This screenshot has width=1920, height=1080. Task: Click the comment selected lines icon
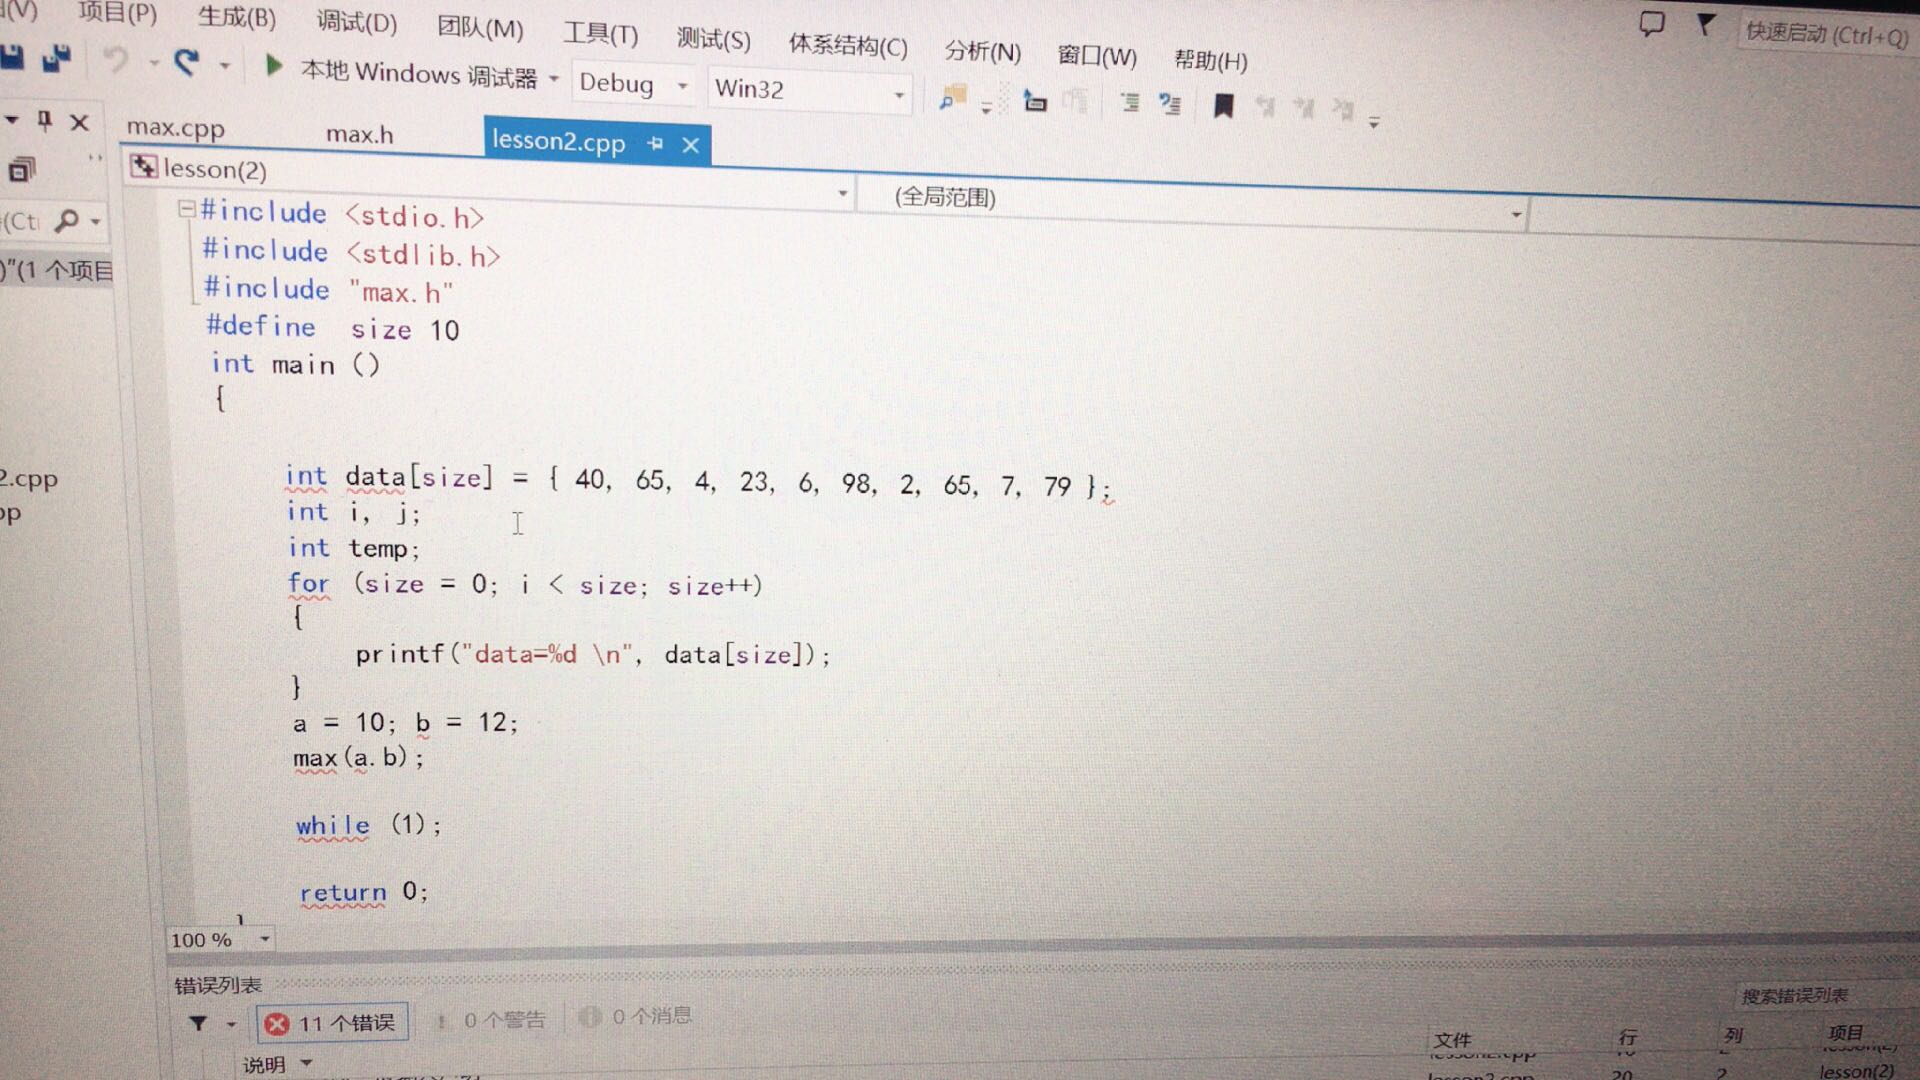pyautogui.click(x=1130, y=102)
